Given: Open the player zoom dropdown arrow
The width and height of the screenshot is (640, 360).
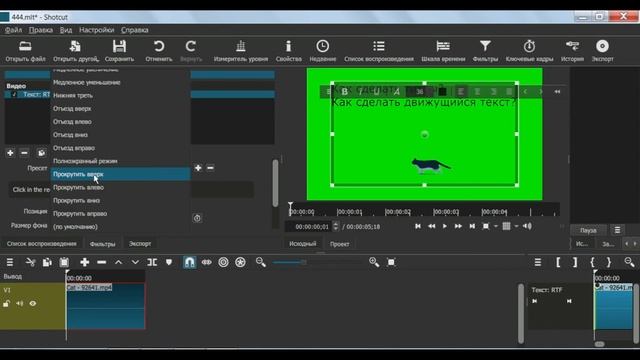Looking at the screenshot, I should click(x=496, y=226).
